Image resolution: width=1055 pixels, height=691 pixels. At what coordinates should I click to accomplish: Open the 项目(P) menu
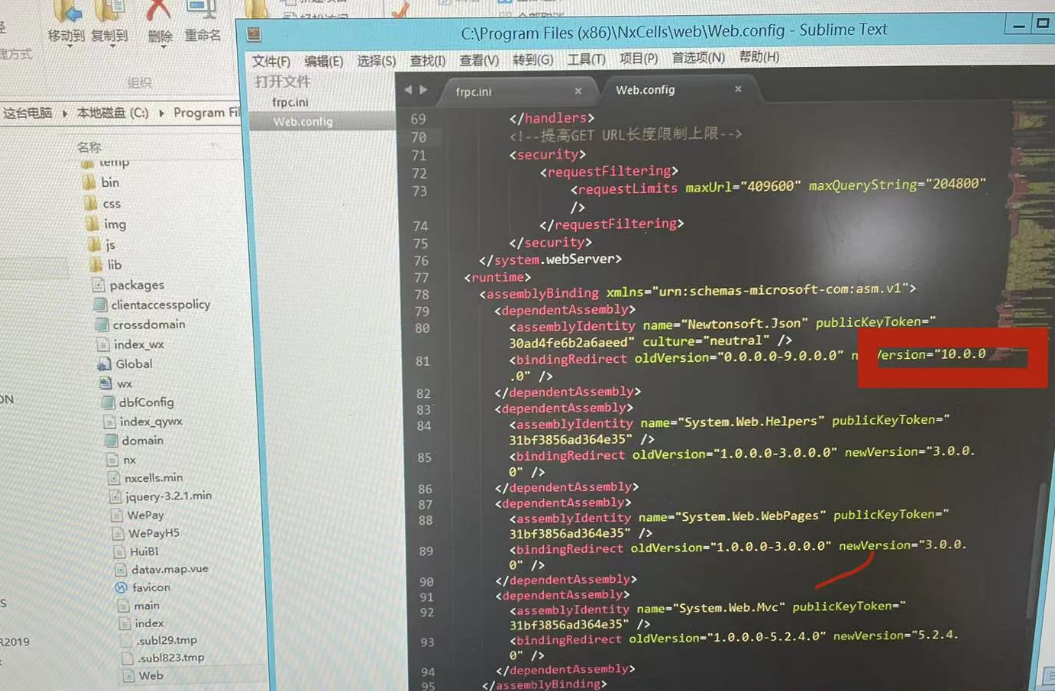[638, 59]
